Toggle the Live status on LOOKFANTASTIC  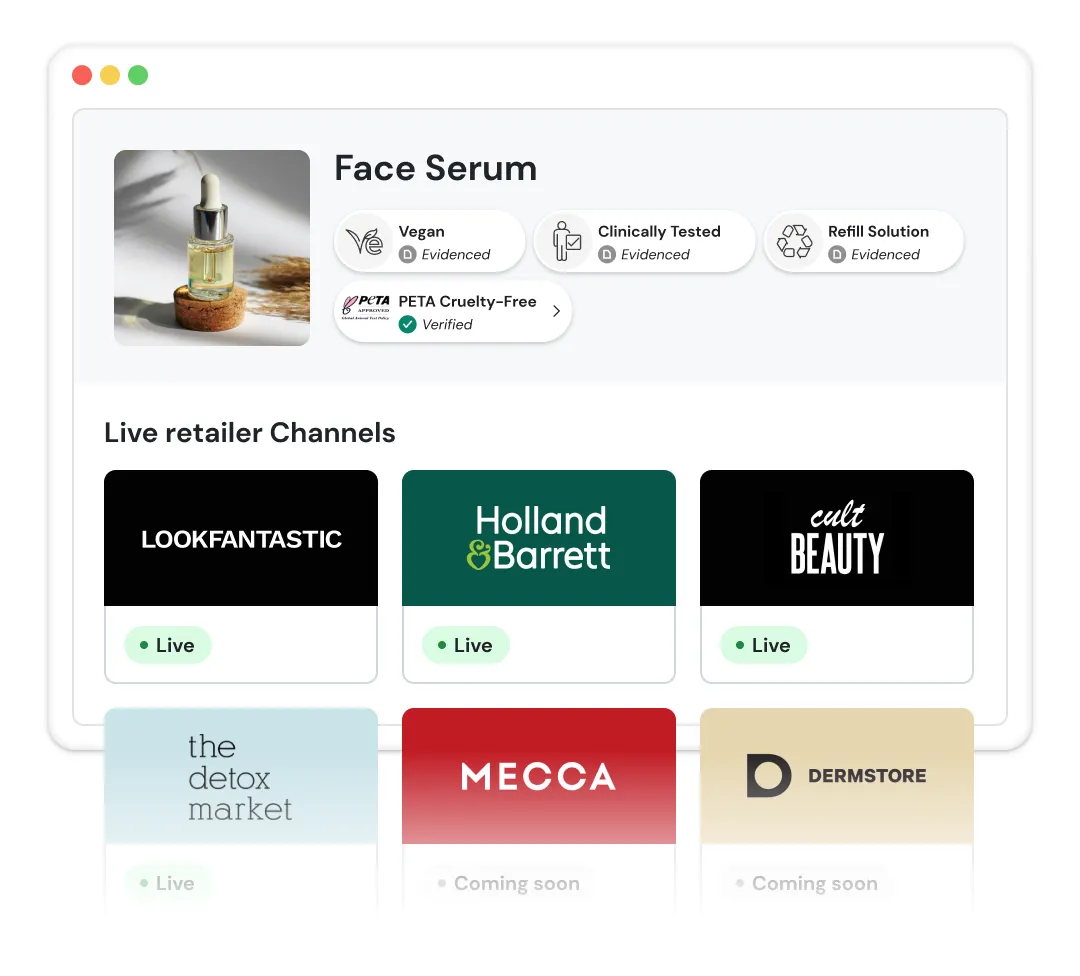coord(167,645)
